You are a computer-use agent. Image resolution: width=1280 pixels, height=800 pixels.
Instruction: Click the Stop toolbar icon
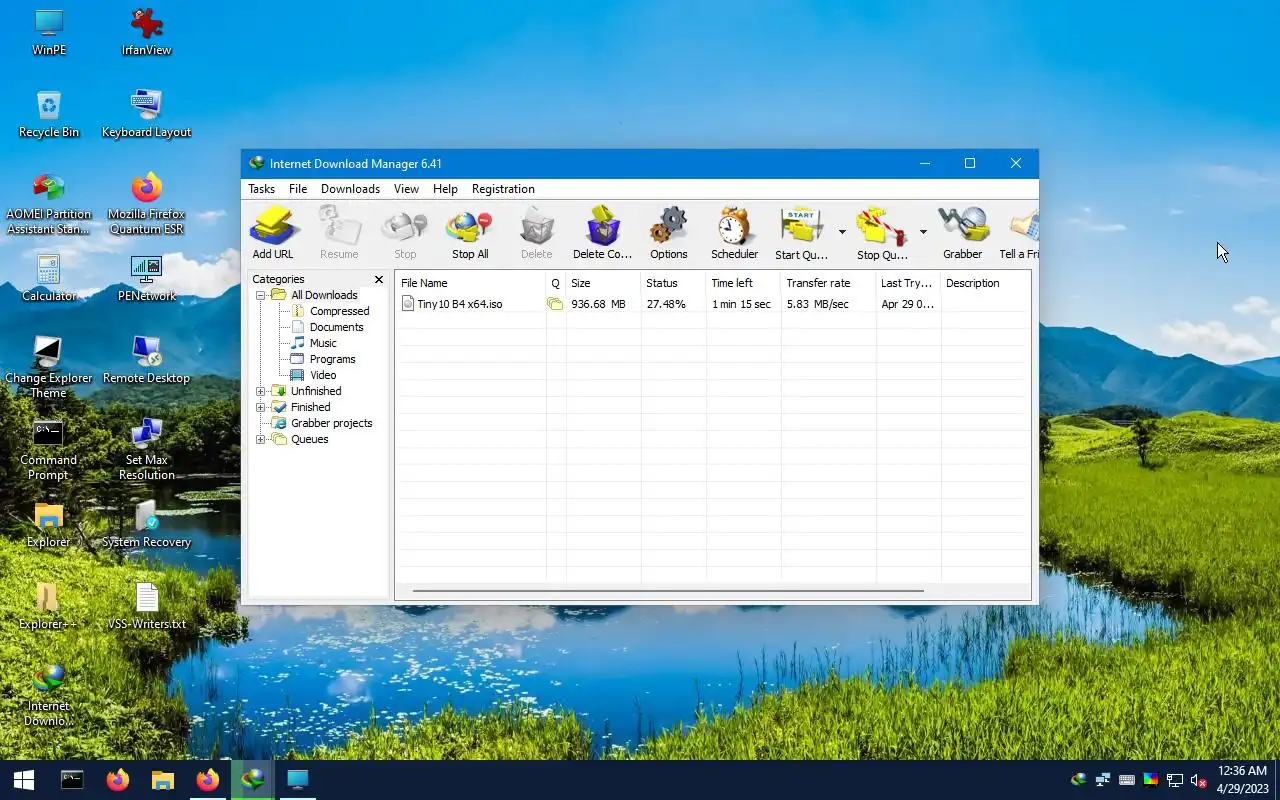pos(405,233)
